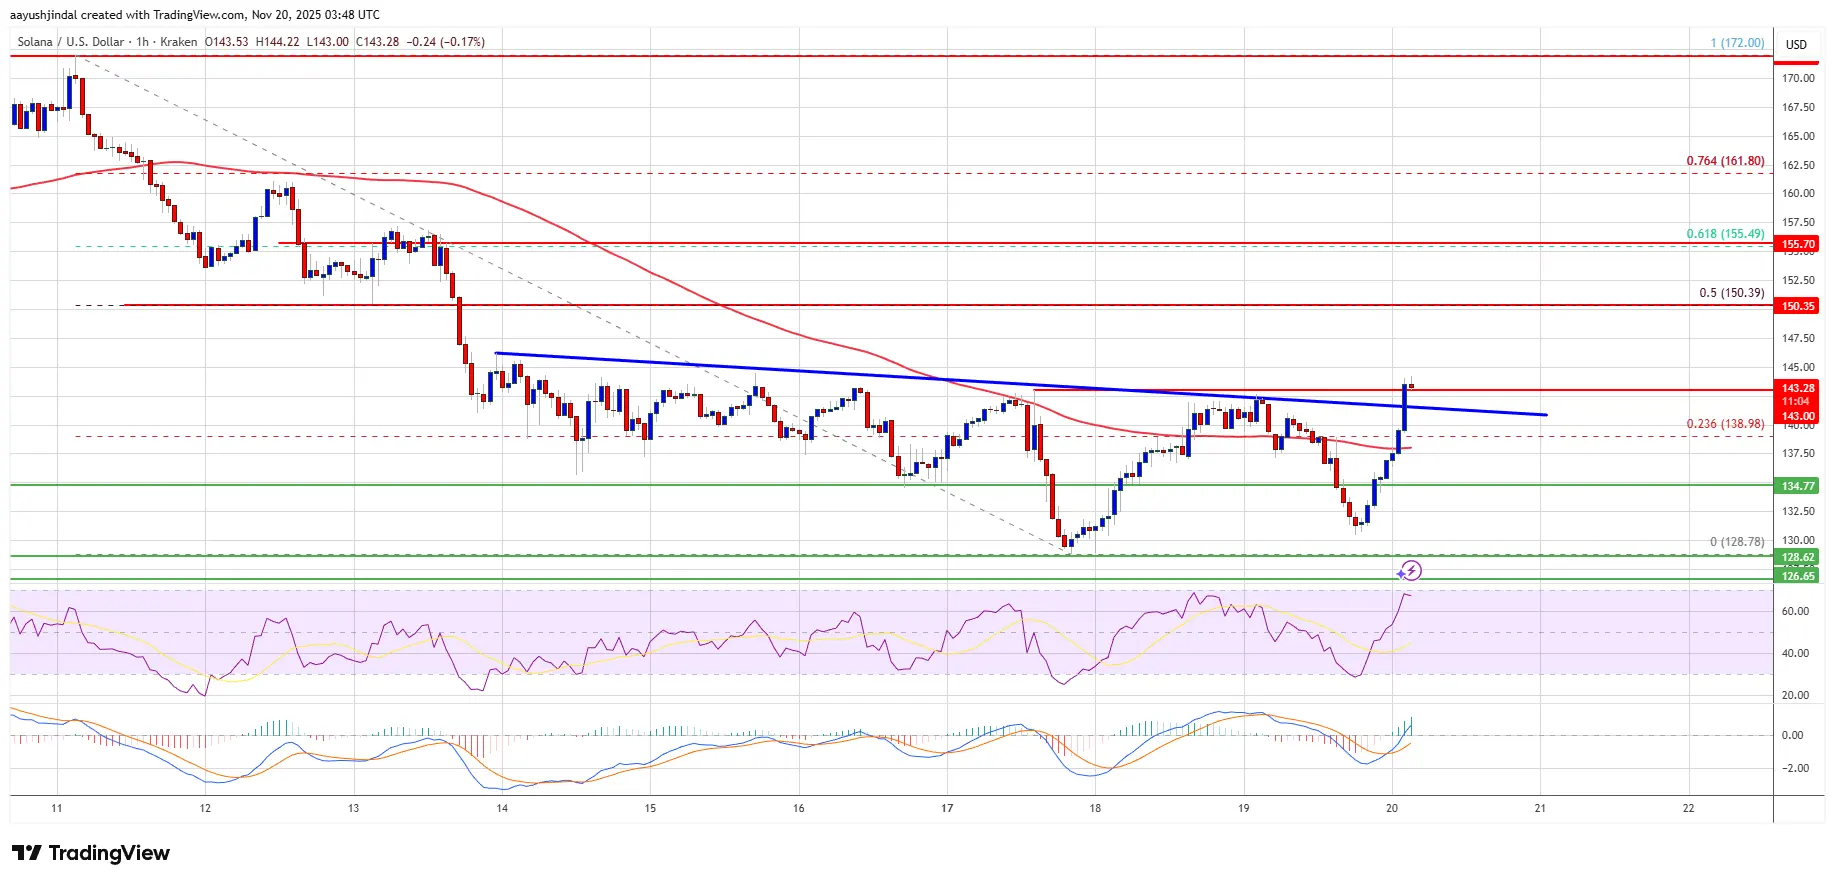The image size is (1835, 883).
Task: Open the USD currency selector
Action: point(1796,44)
